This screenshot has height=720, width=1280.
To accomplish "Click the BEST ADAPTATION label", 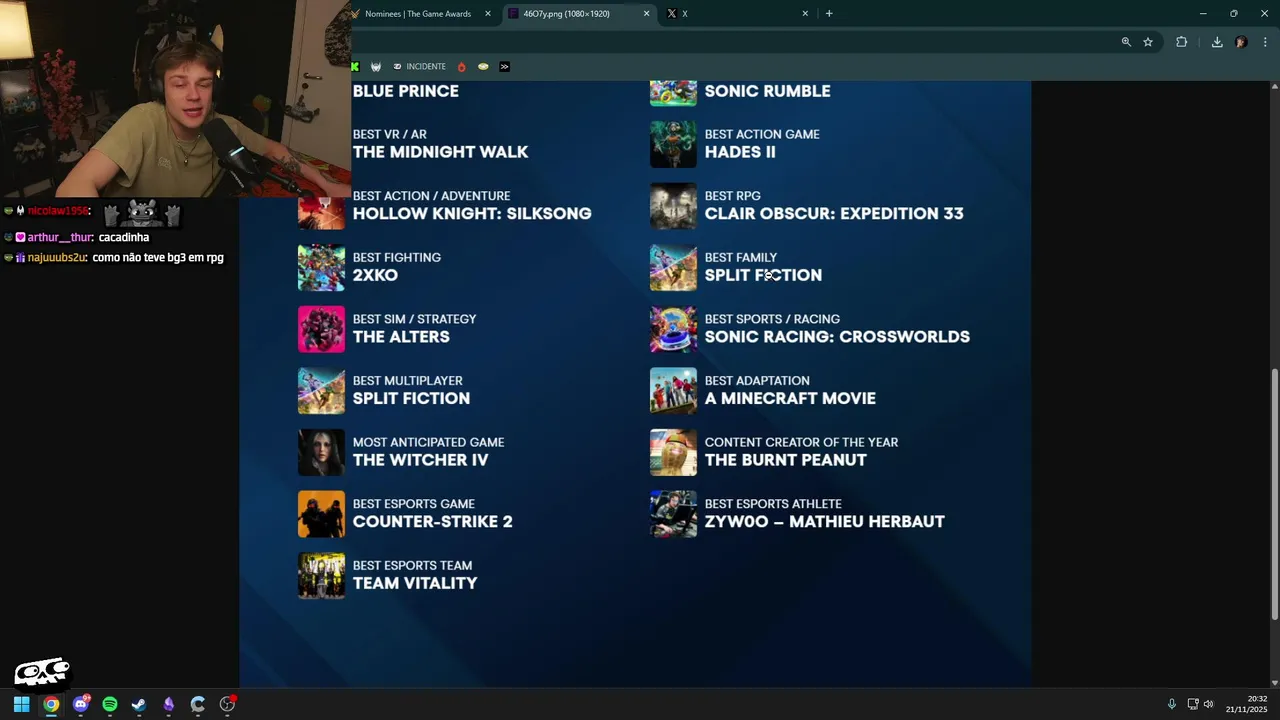I will pyautogui.click(x=757, y=381).
